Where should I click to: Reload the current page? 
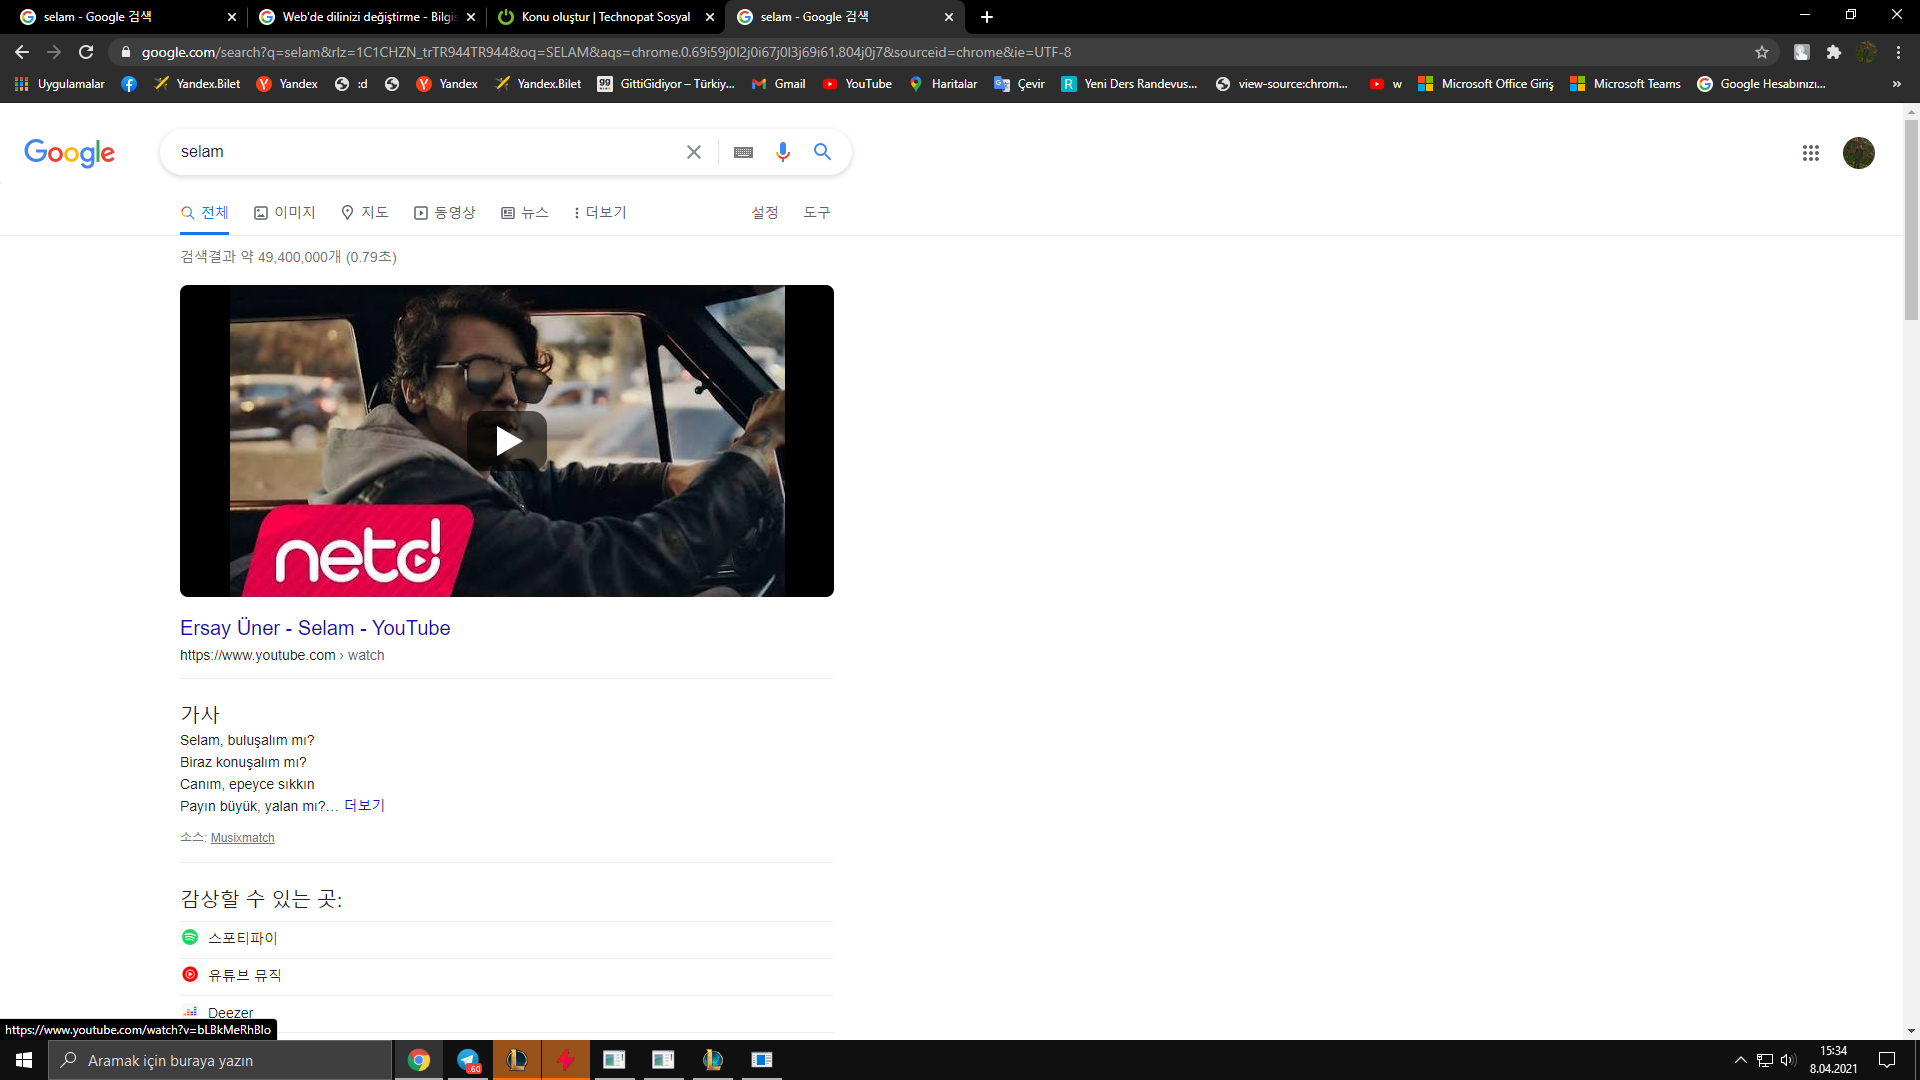click(86, 52)
